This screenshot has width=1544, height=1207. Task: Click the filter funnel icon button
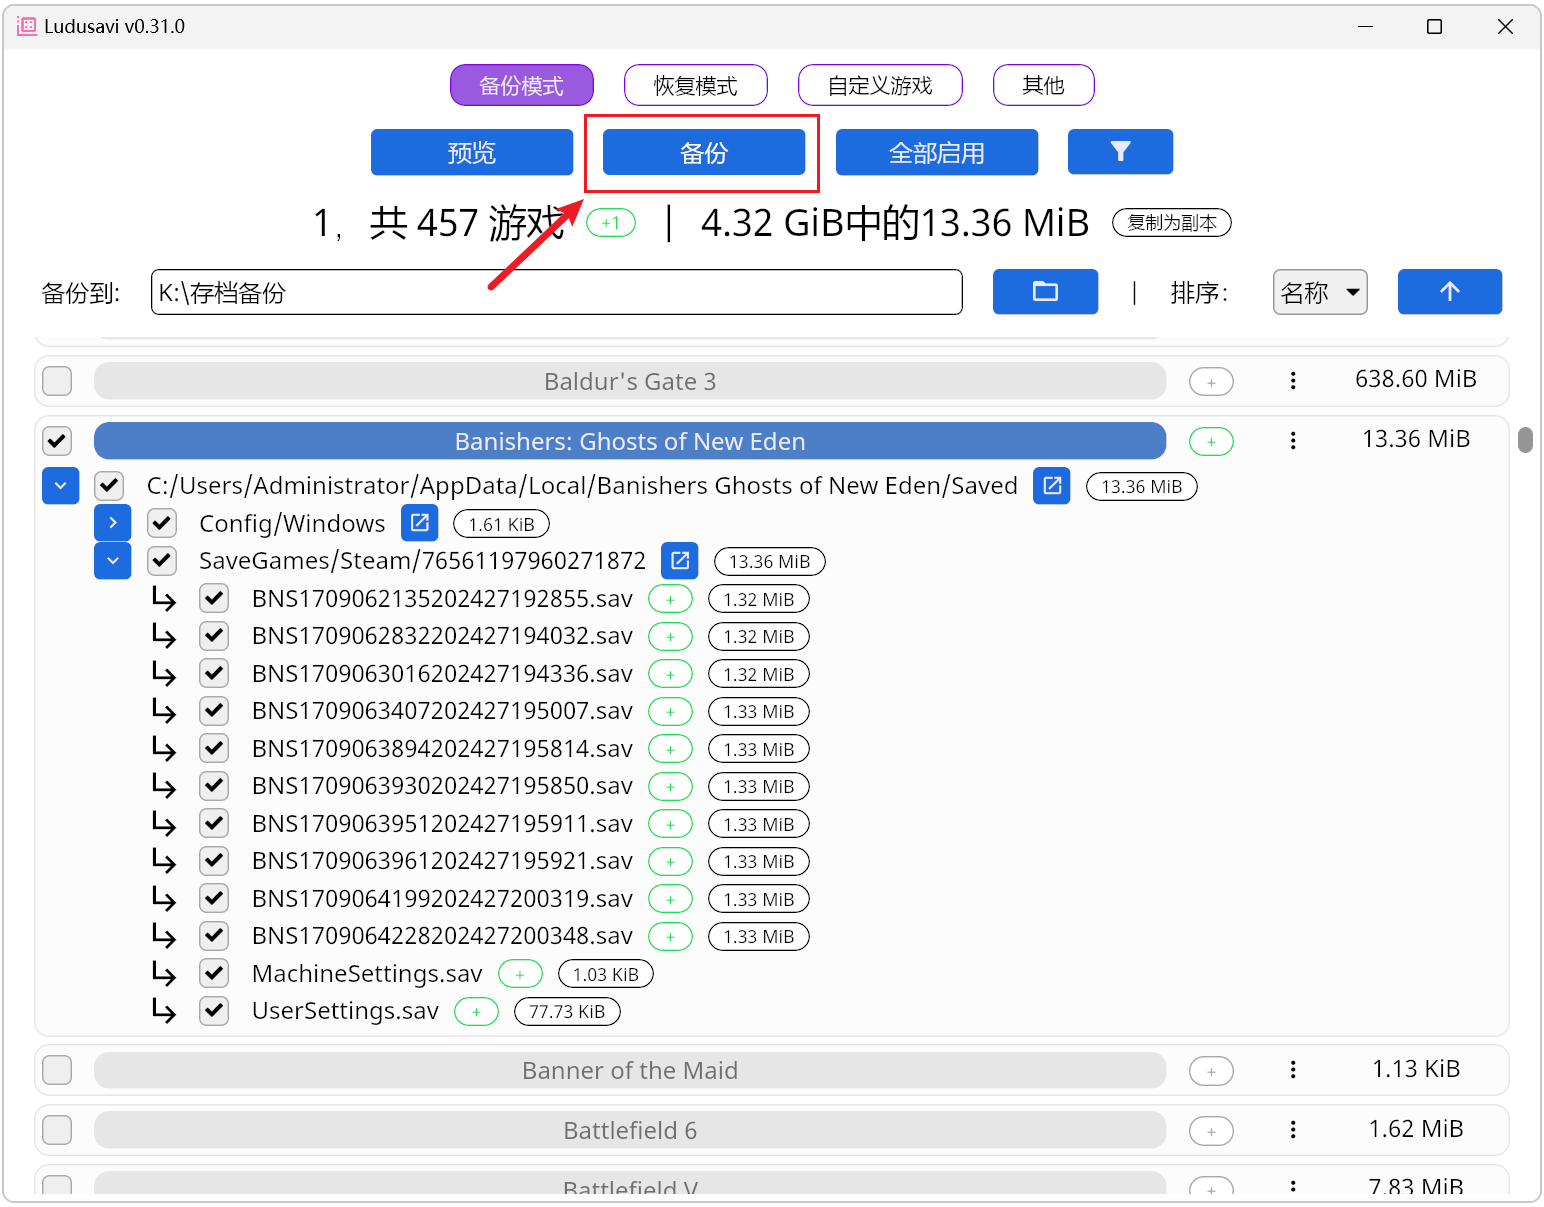click(x=1120, y=152)
